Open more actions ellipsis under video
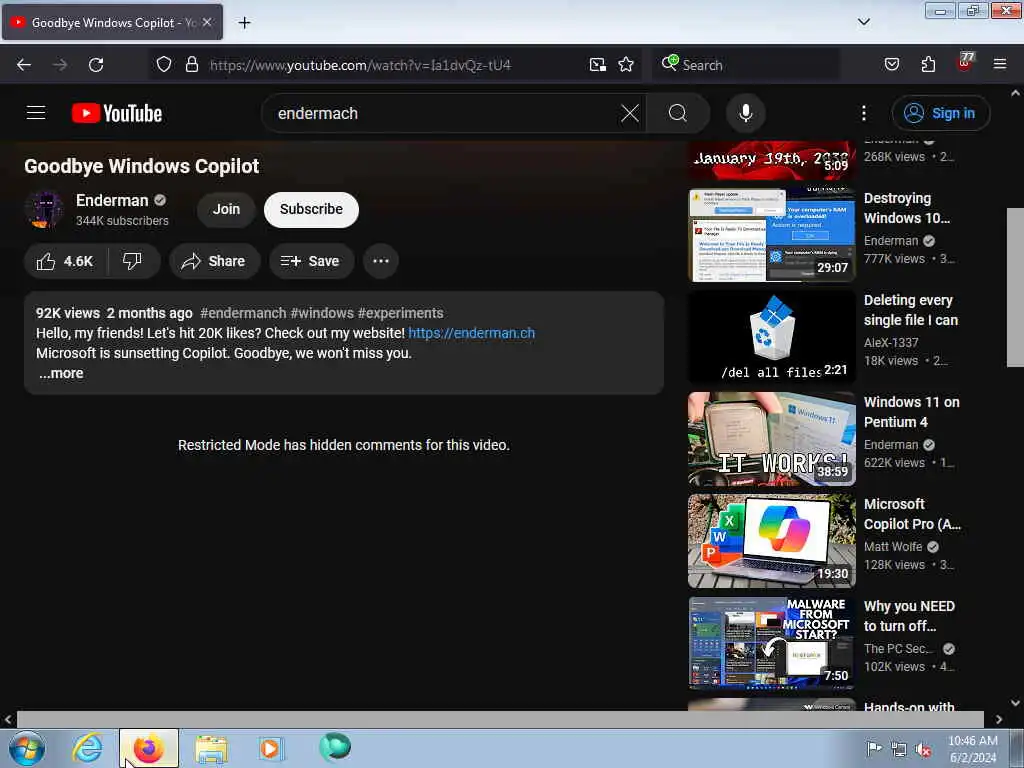Image resolution: width=1024 pixels, height=768 pixels. pyautogui.click(x=381, y=261)
